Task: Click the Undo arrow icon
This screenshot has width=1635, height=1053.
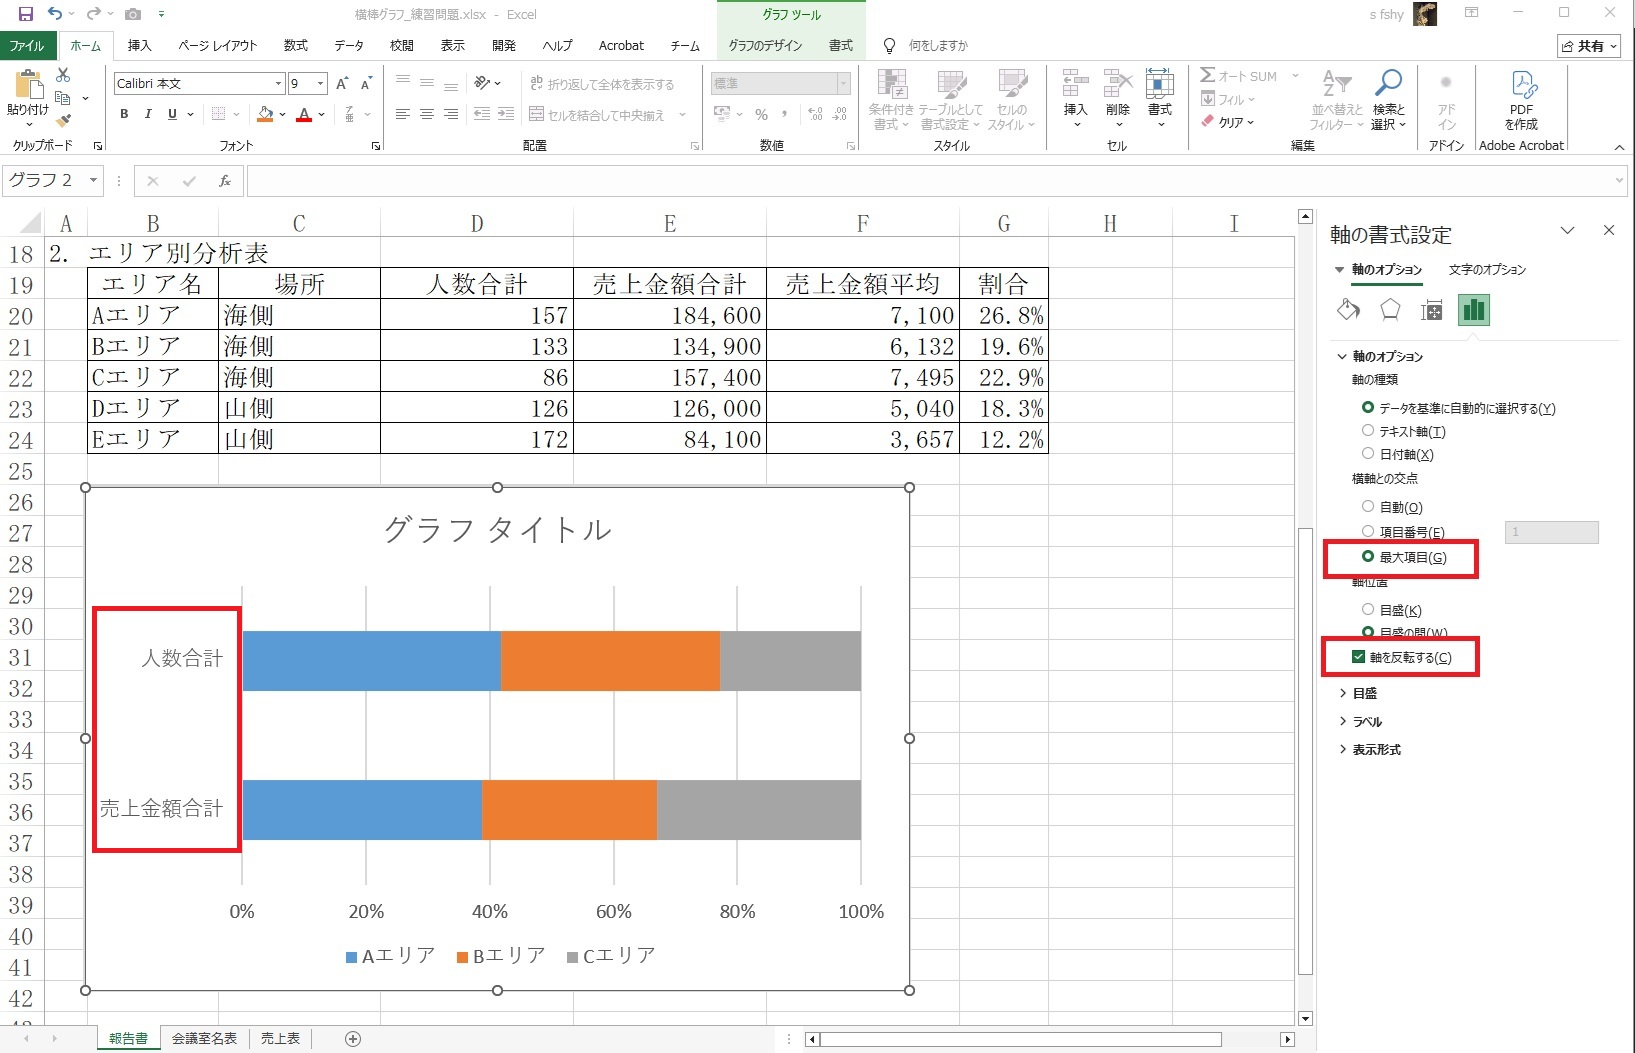Action: tap(56, 14)
